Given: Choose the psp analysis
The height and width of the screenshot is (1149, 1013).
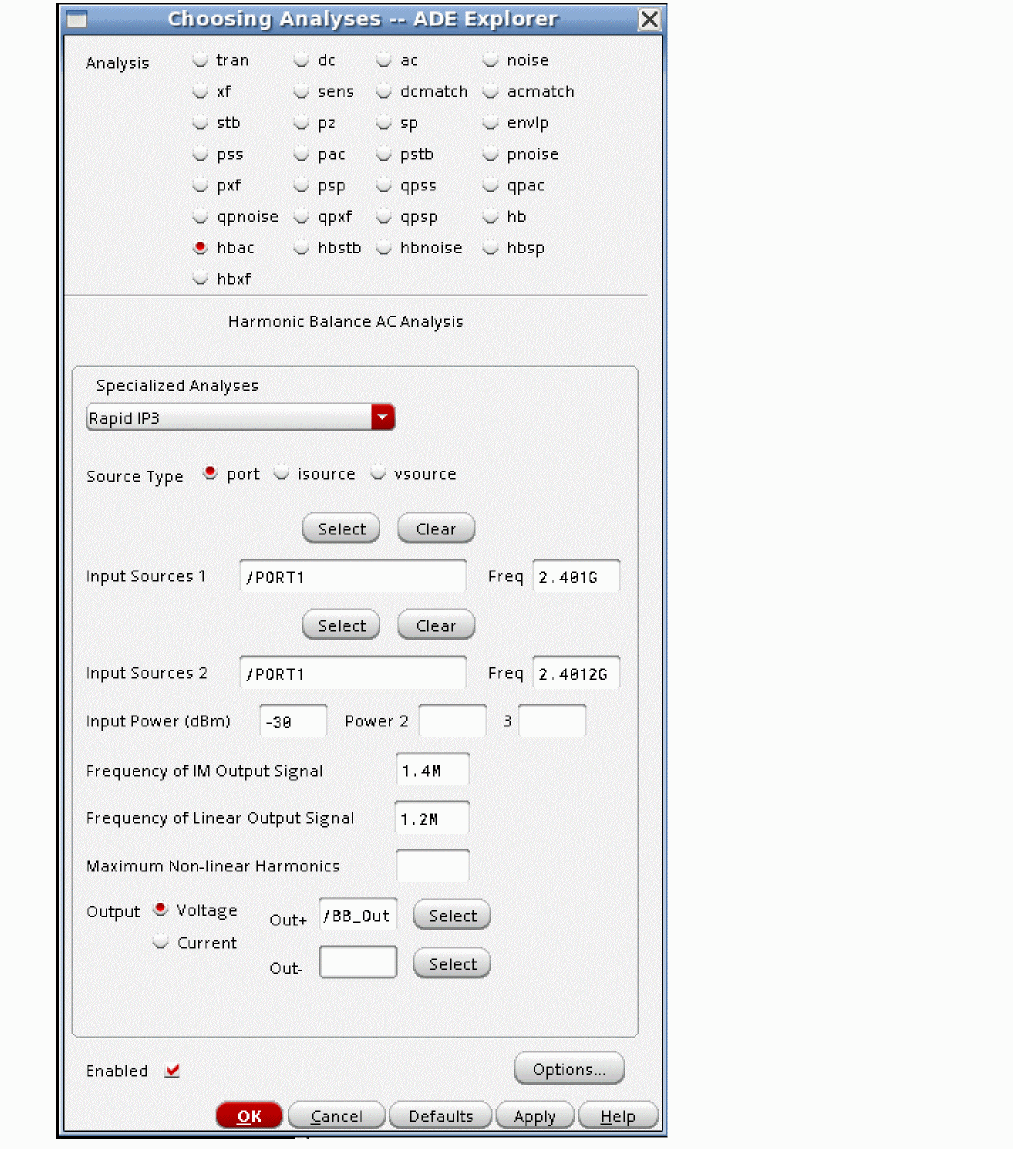Looking at the screenshot, I should 301,186.
